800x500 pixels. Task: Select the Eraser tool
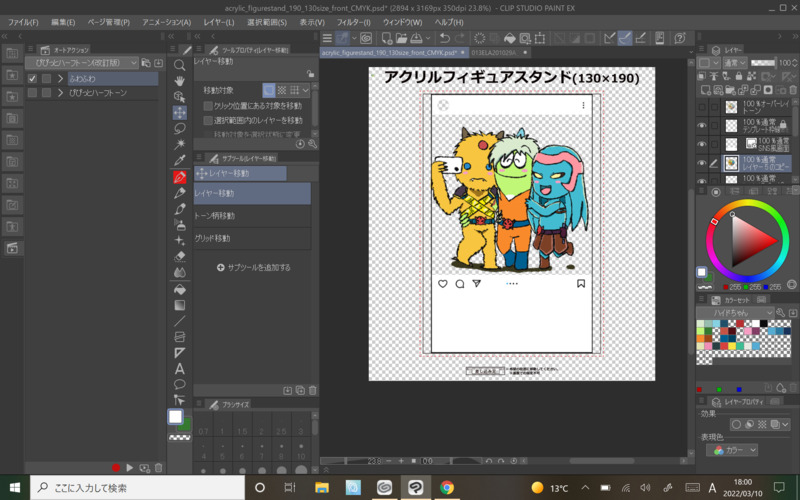point(180,257)
